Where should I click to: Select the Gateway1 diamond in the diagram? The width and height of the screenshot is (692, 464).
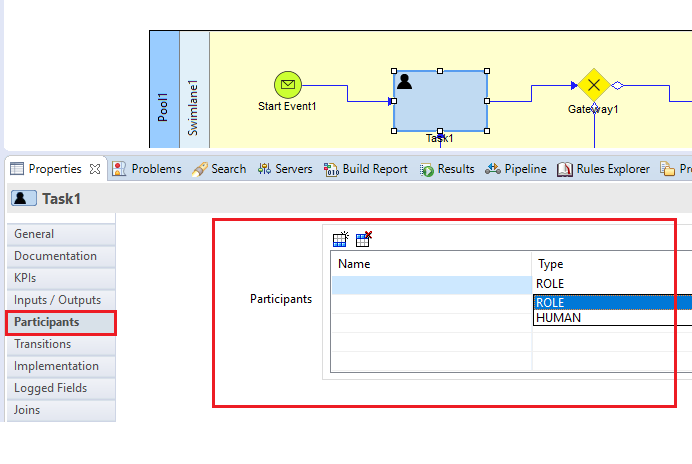coord(594,85)
